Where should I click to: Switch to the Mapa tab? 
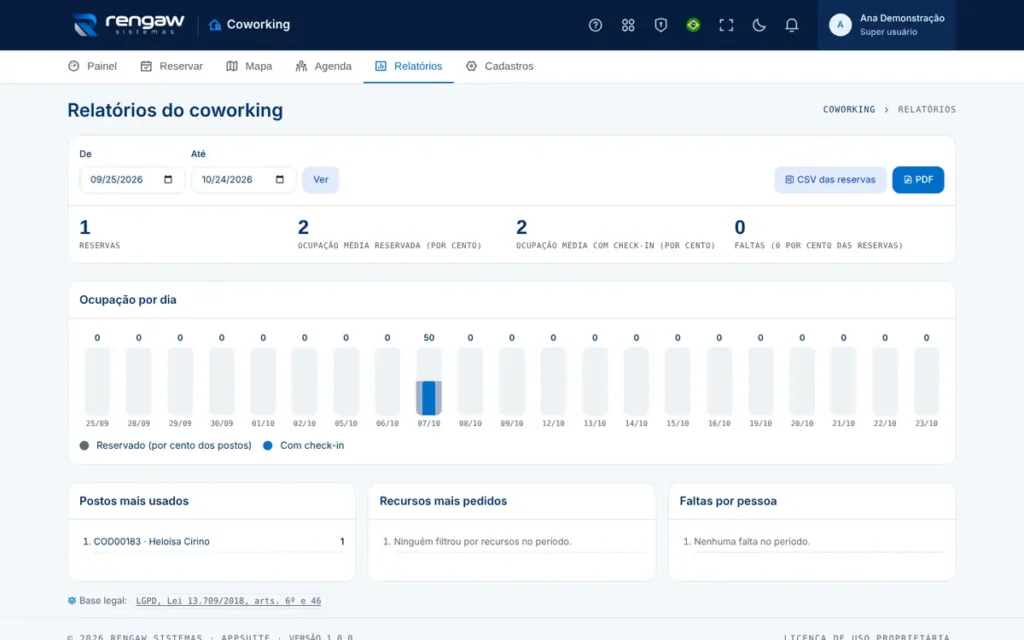coord(249,66)
